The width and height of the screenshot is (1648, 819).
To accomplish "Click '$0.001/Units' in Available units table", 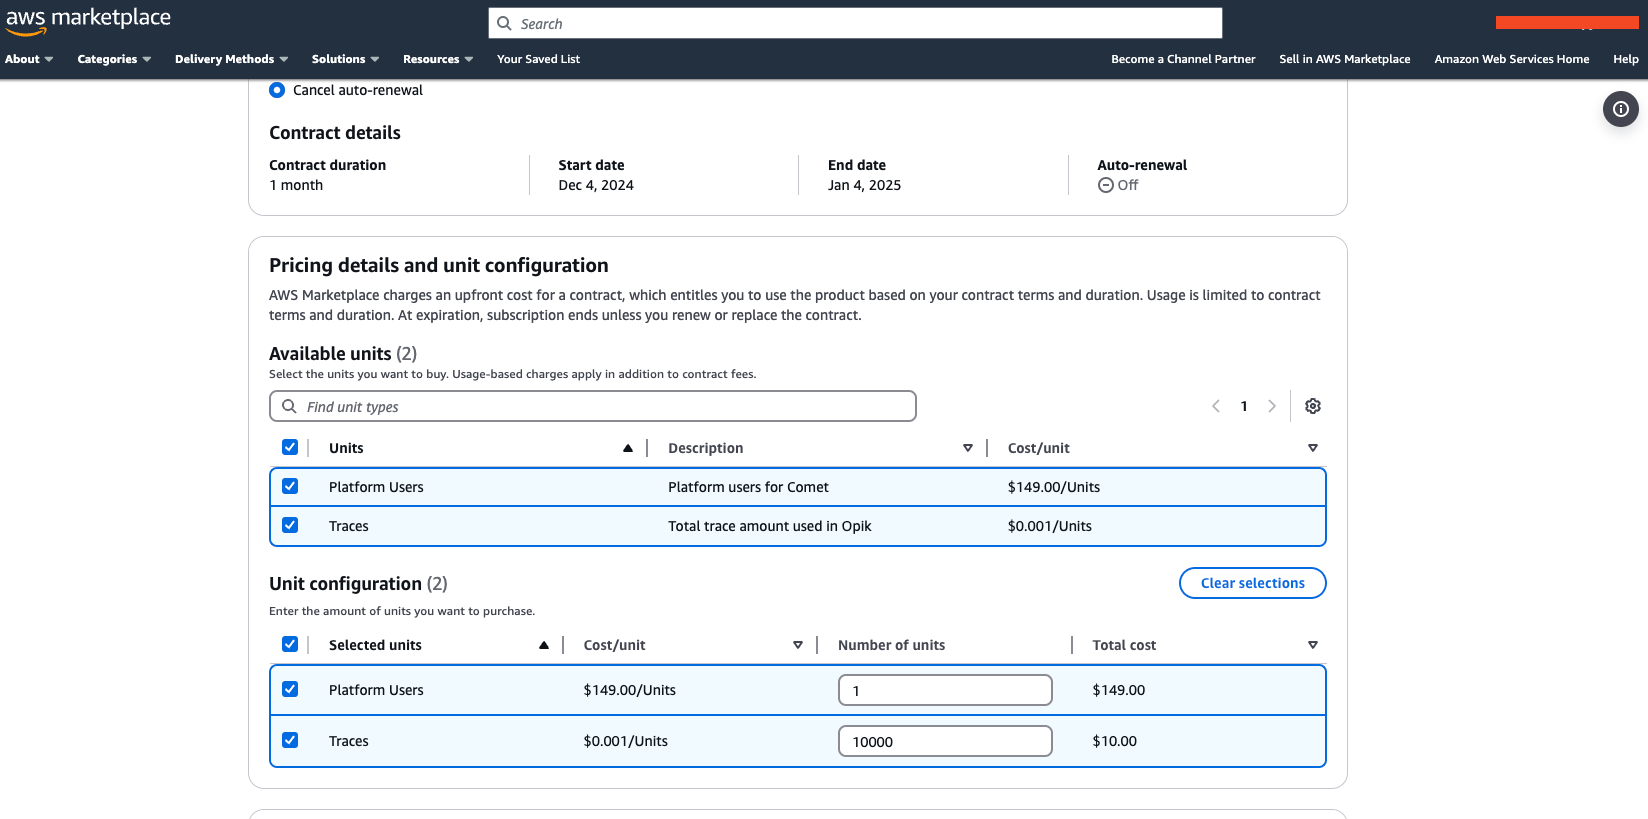I will click(x=1050, y=526).
